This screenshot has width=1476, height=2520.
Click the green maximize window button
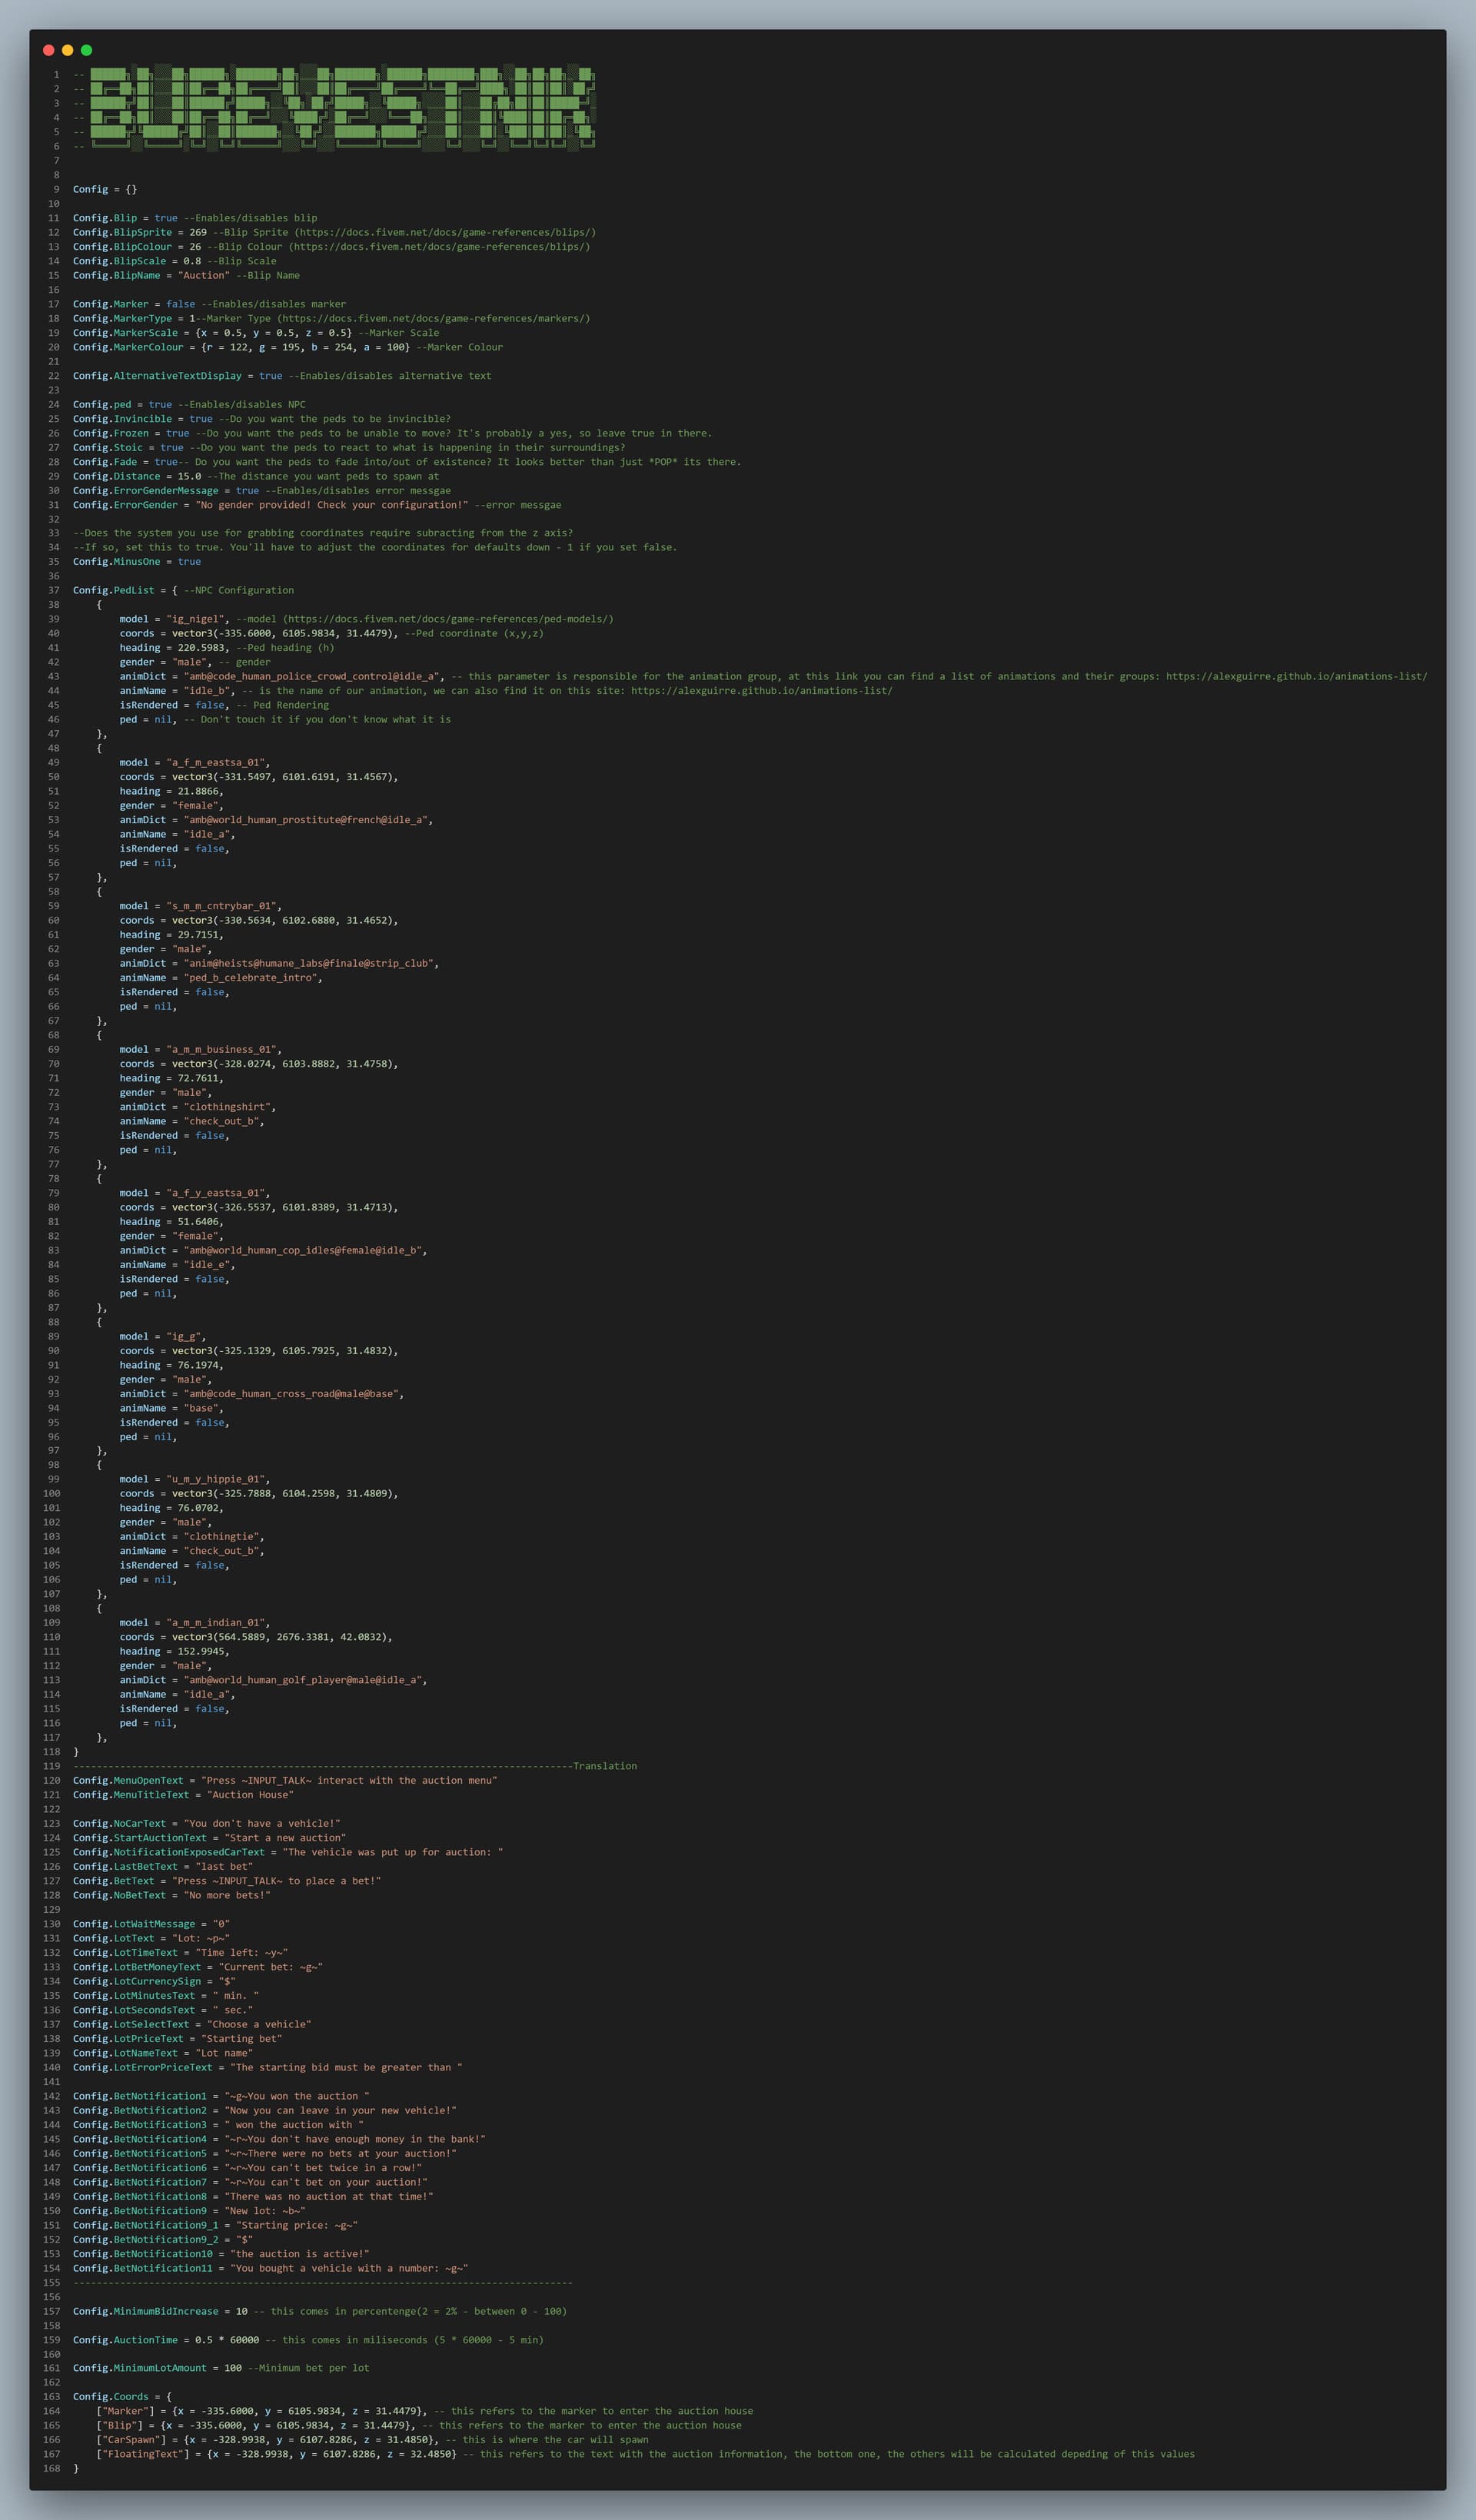coord(86,50)
